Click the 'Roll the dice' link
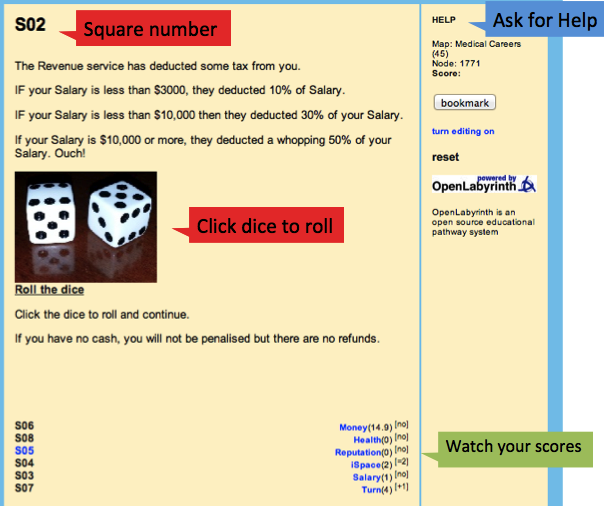Viewport: 604px width, 506px height. (x=49, y=290)
